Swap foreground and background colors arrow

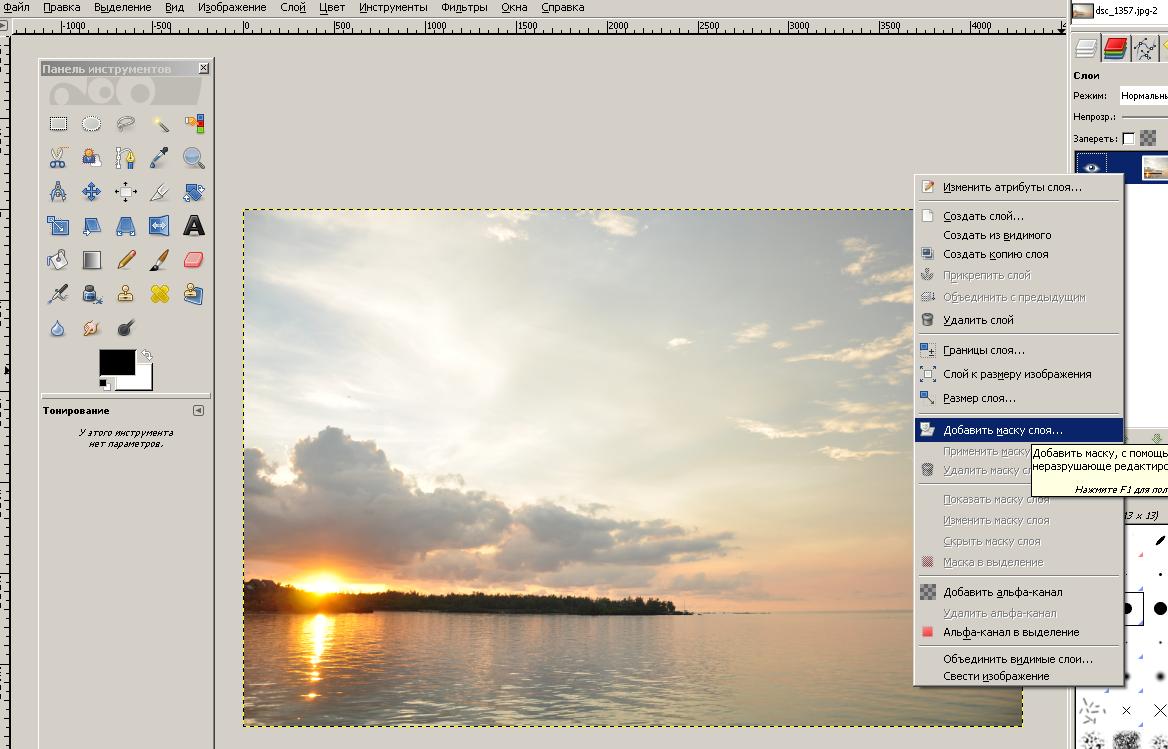[x=147, y=355]
